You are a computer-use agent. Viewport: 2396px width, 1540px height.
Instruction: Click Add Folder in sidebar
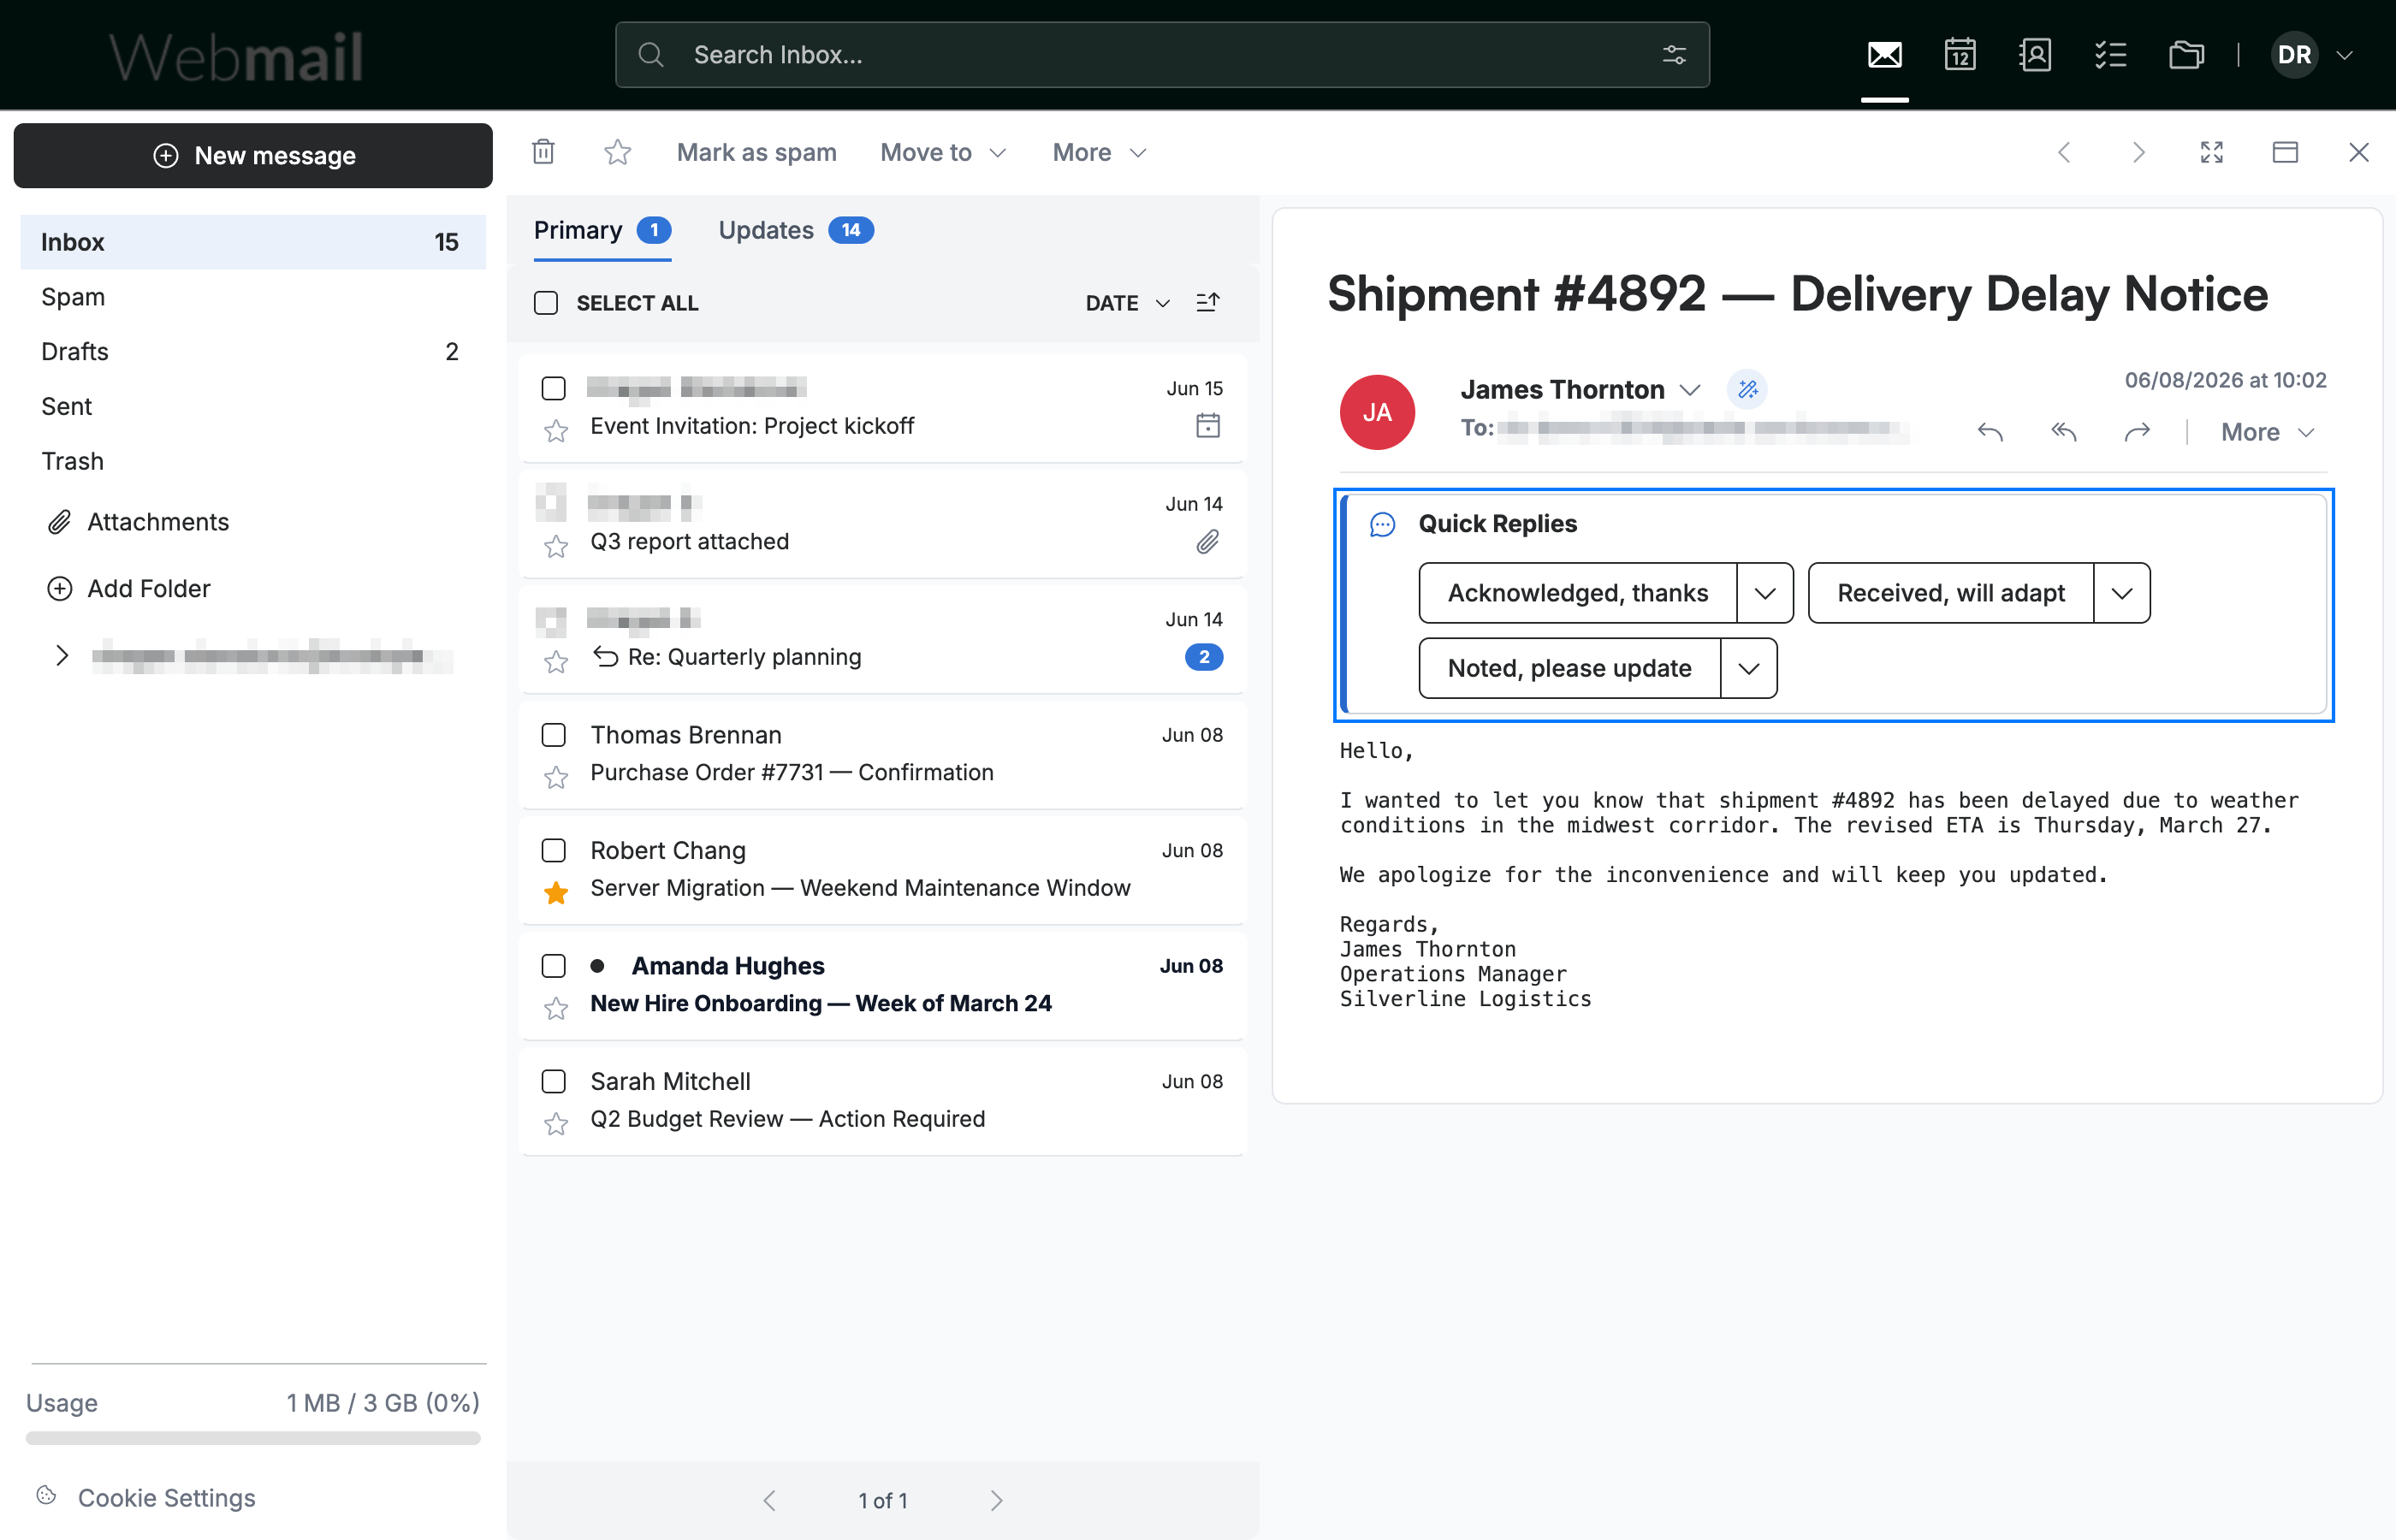[x=130, y=589]
